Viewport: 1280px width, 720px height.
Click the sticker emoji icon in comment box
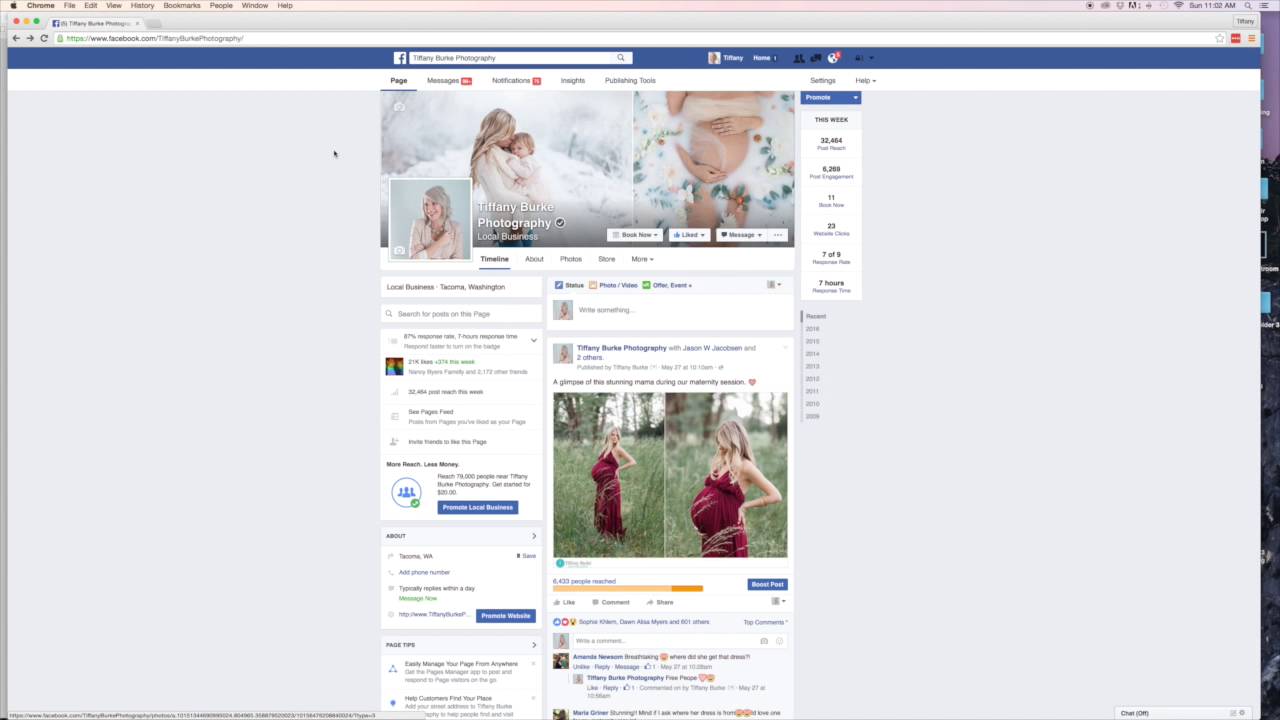tap(779, 641)
